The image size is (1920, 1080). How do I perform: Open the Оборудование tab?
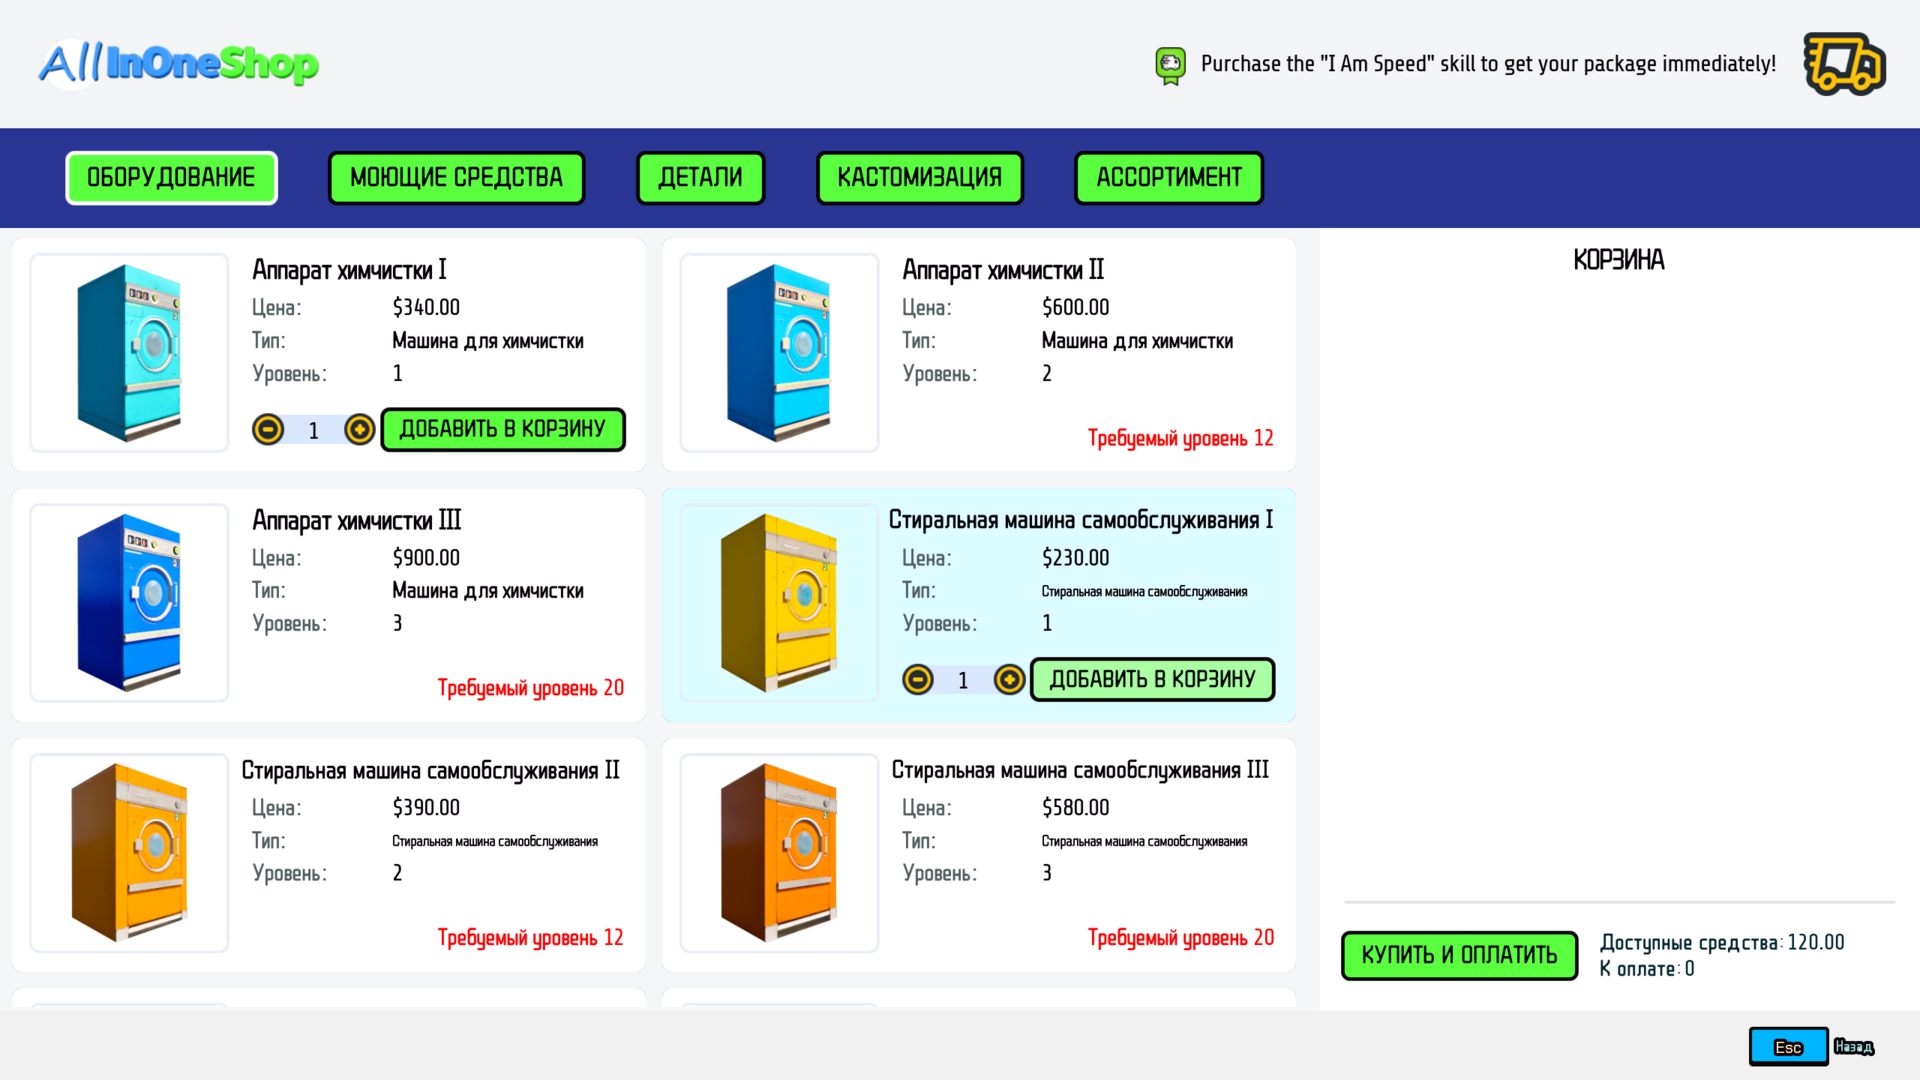click(x=171, y=178)
